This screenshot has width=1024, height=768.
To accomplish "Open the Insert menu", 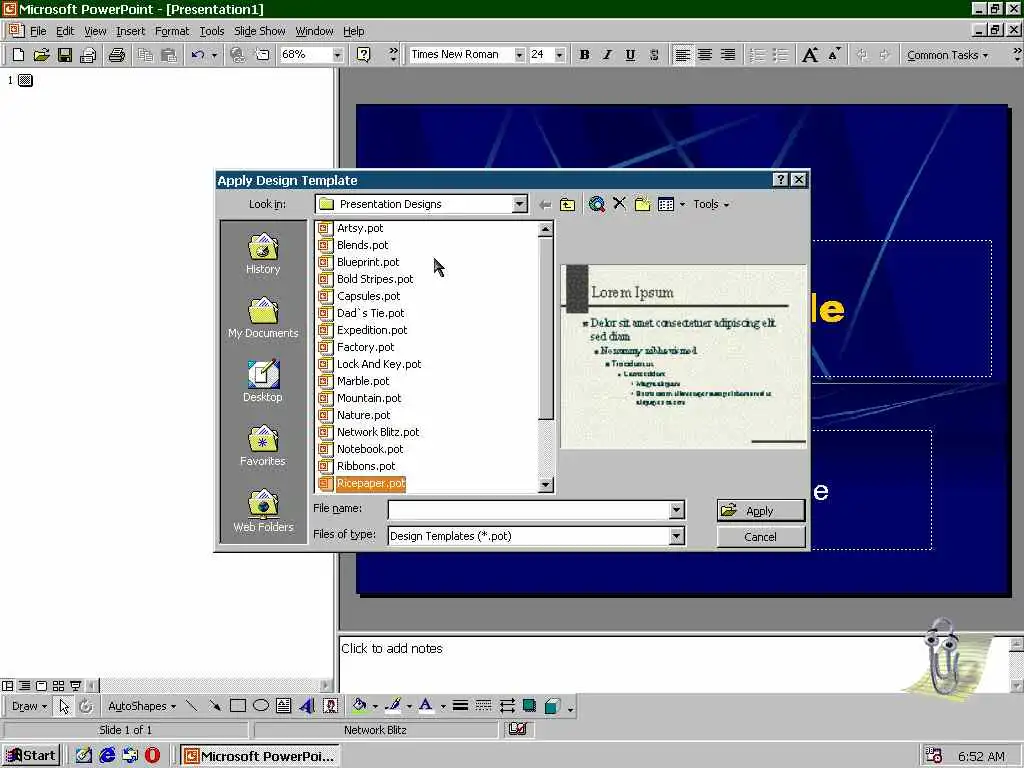I will [x=131, y=31].
